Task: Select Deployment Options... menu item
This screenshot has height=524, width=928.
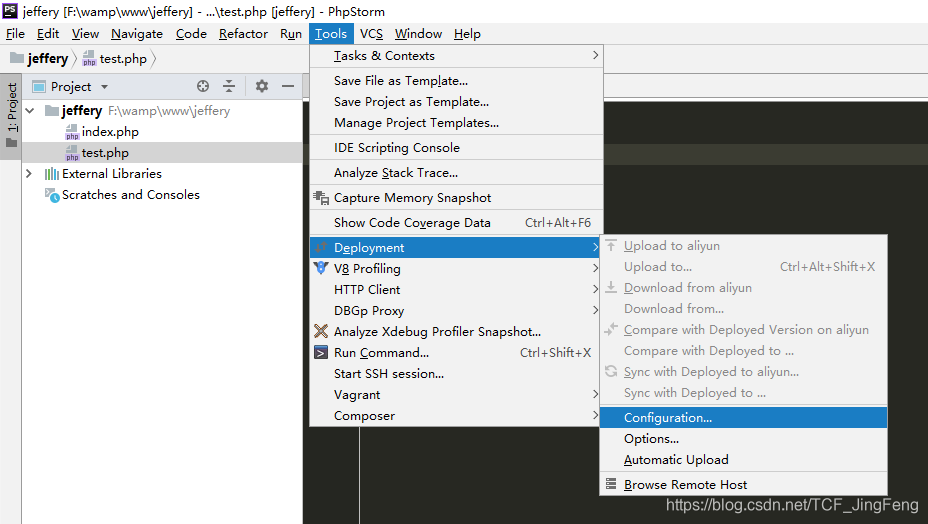Action: 743,439
